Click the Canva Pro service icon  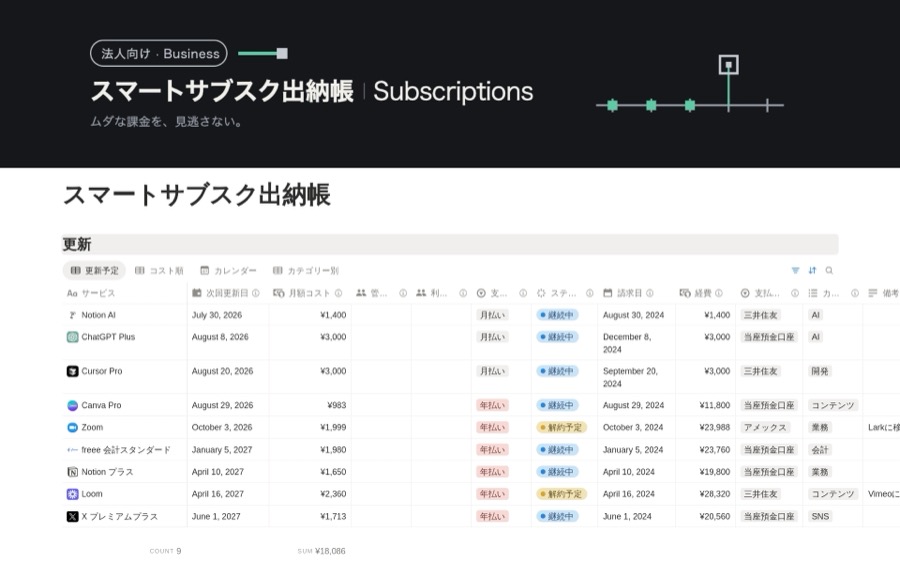tap(72, 405)
